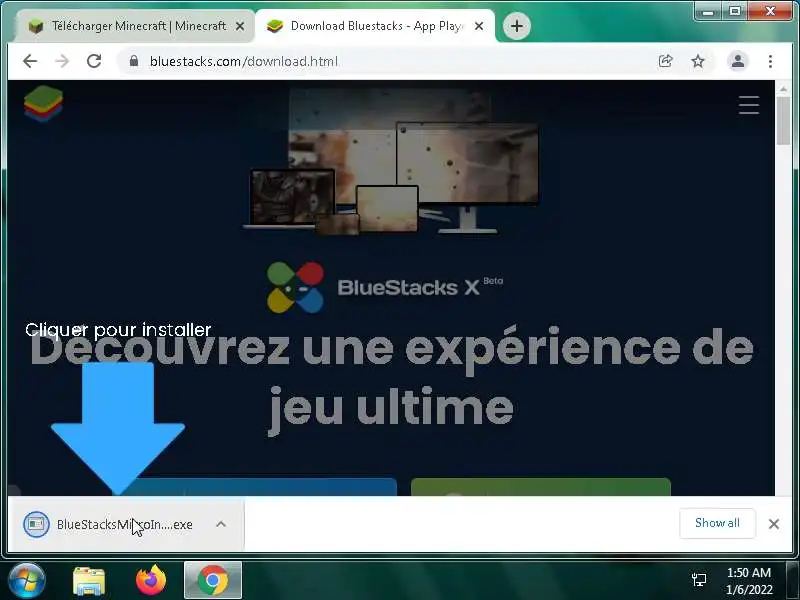Go back using the browser back arrow
The height and width of the screenshot is (600, 800).
point(30,61)
